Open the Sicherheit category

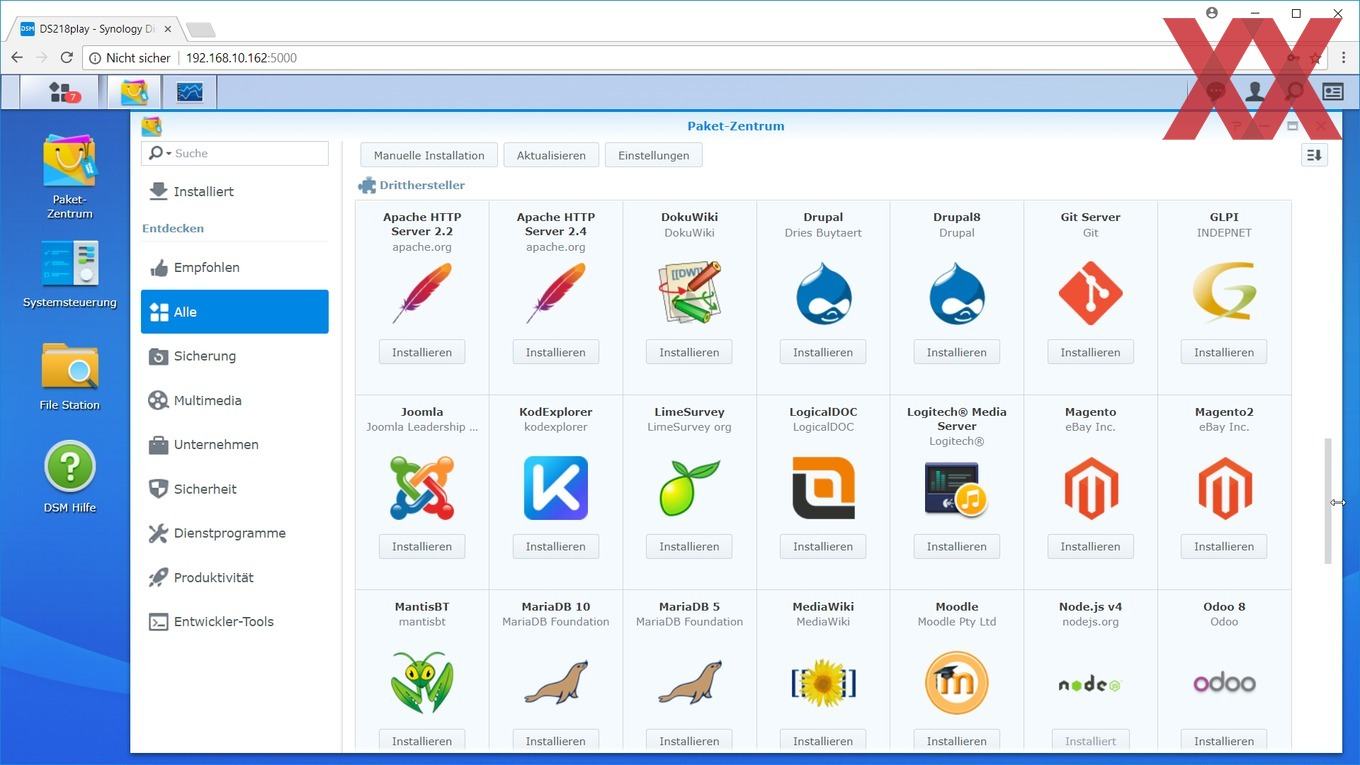click(x=234, y=489)
